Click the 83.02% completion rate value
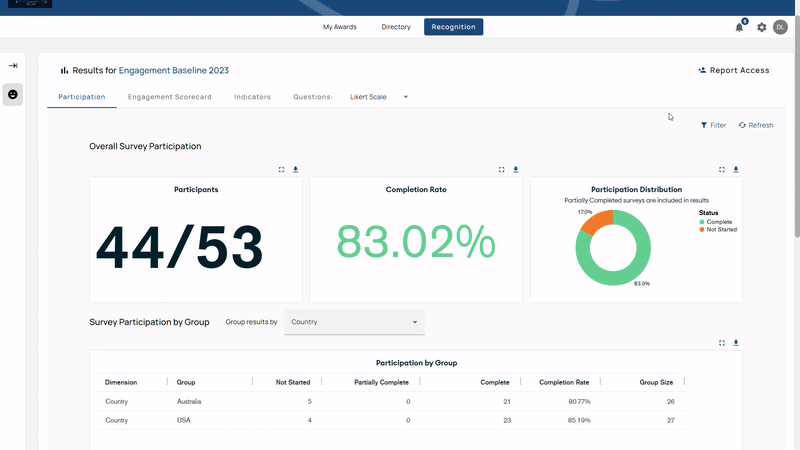 pyautogui.click(x=416, y=242)
